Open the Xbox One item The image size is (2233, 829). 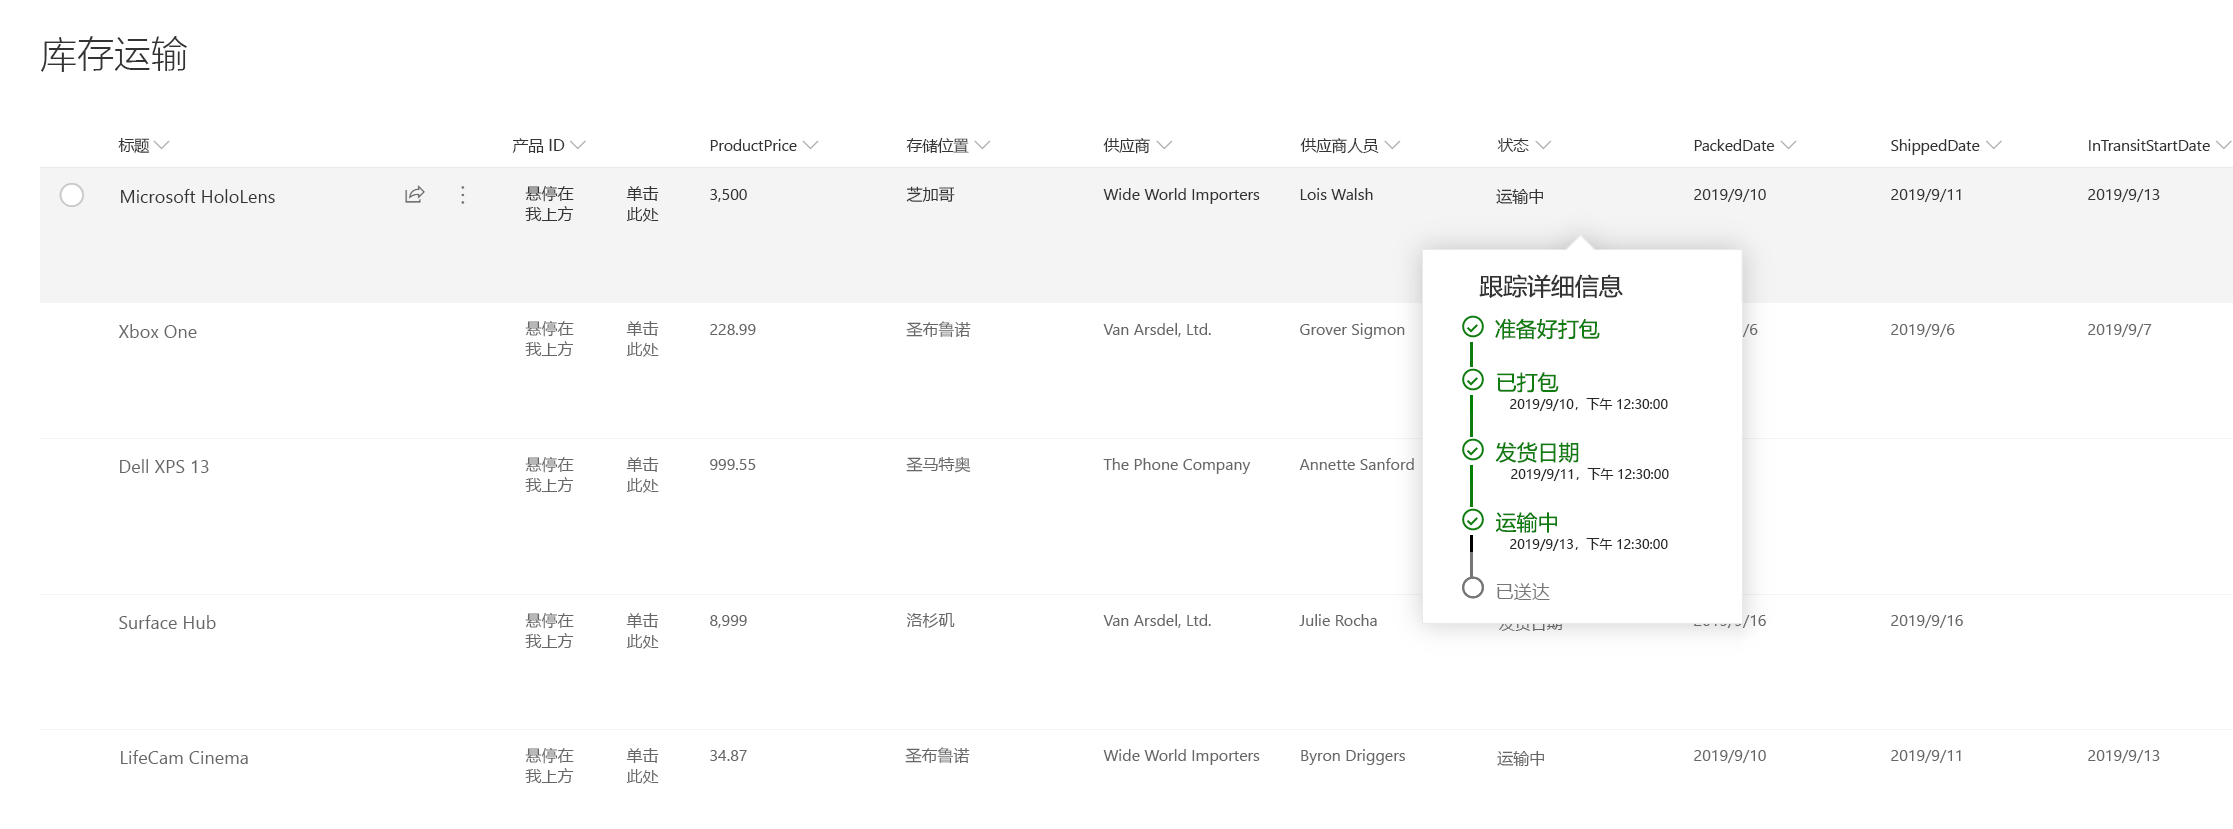[158, 332]
